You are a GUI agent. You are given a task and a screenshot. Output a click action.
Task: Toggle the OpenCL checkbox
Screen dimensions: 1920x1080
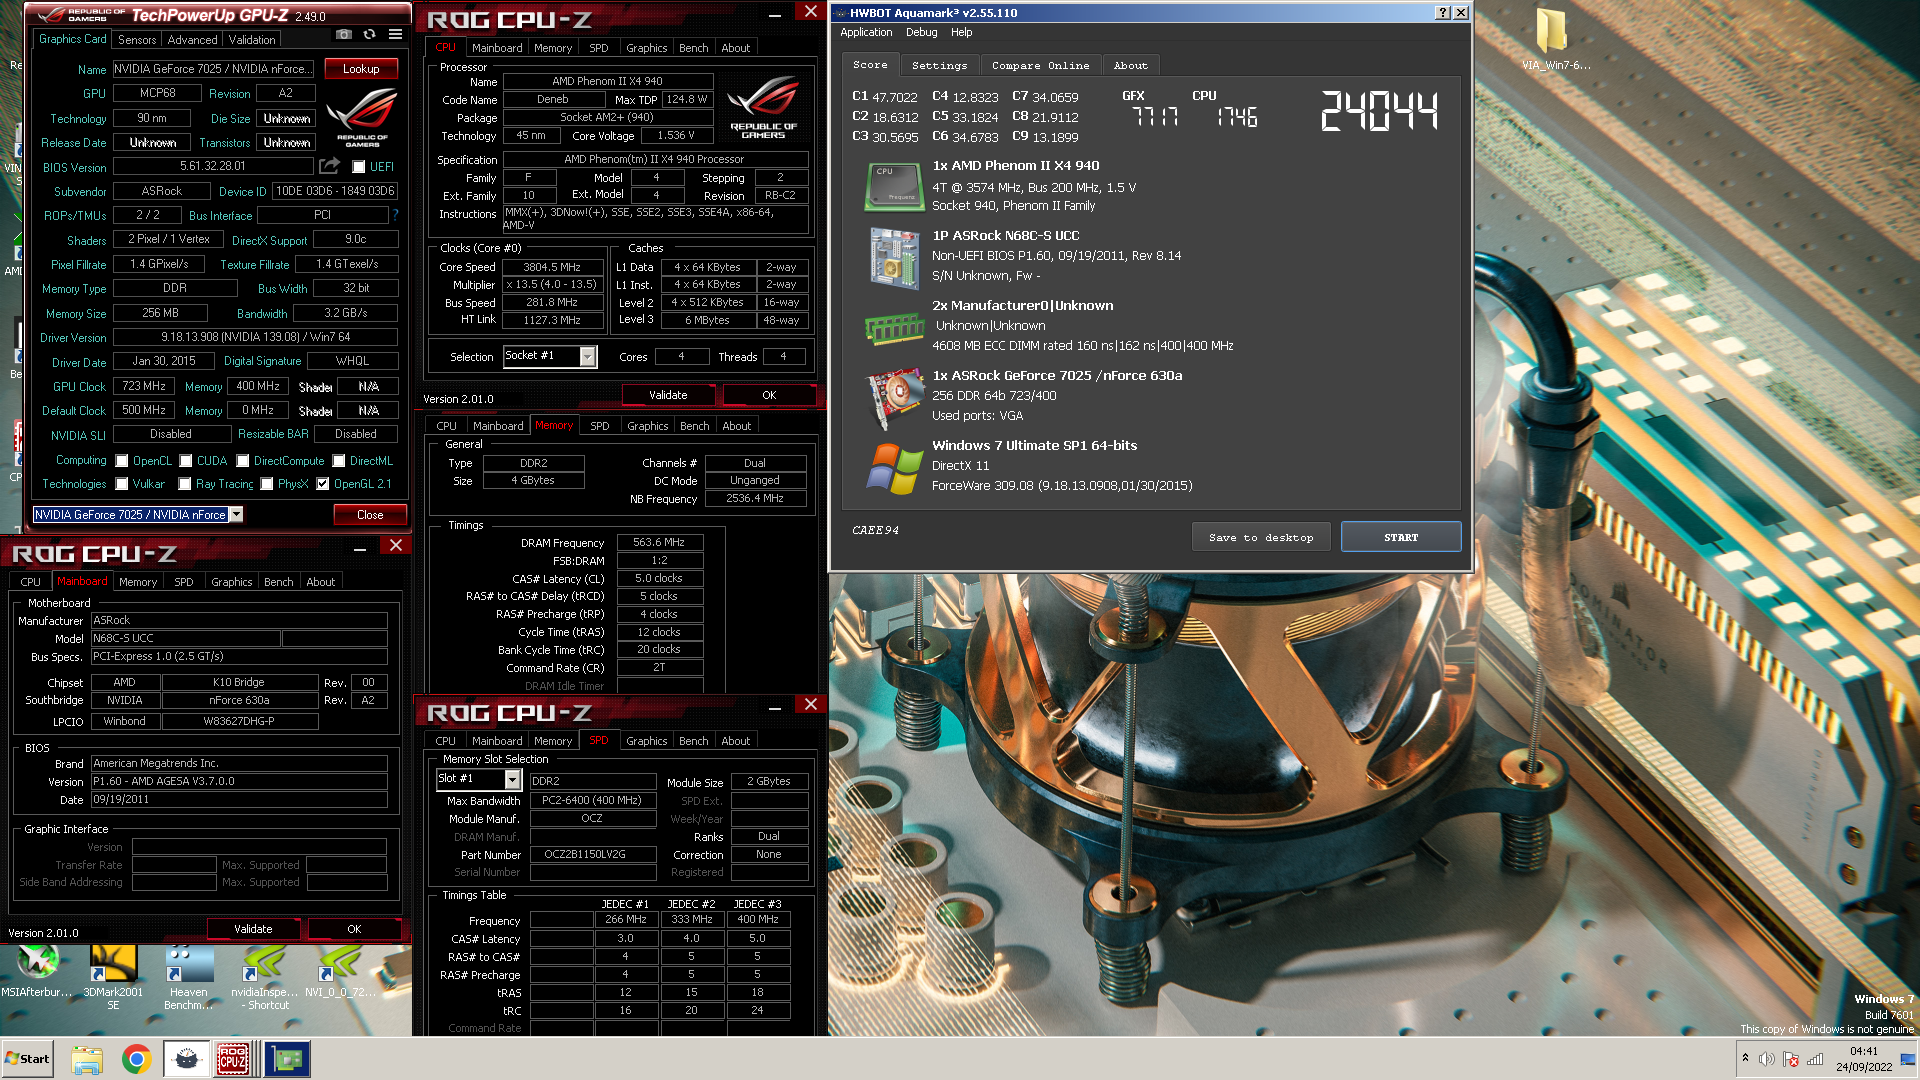click(122, 461)
